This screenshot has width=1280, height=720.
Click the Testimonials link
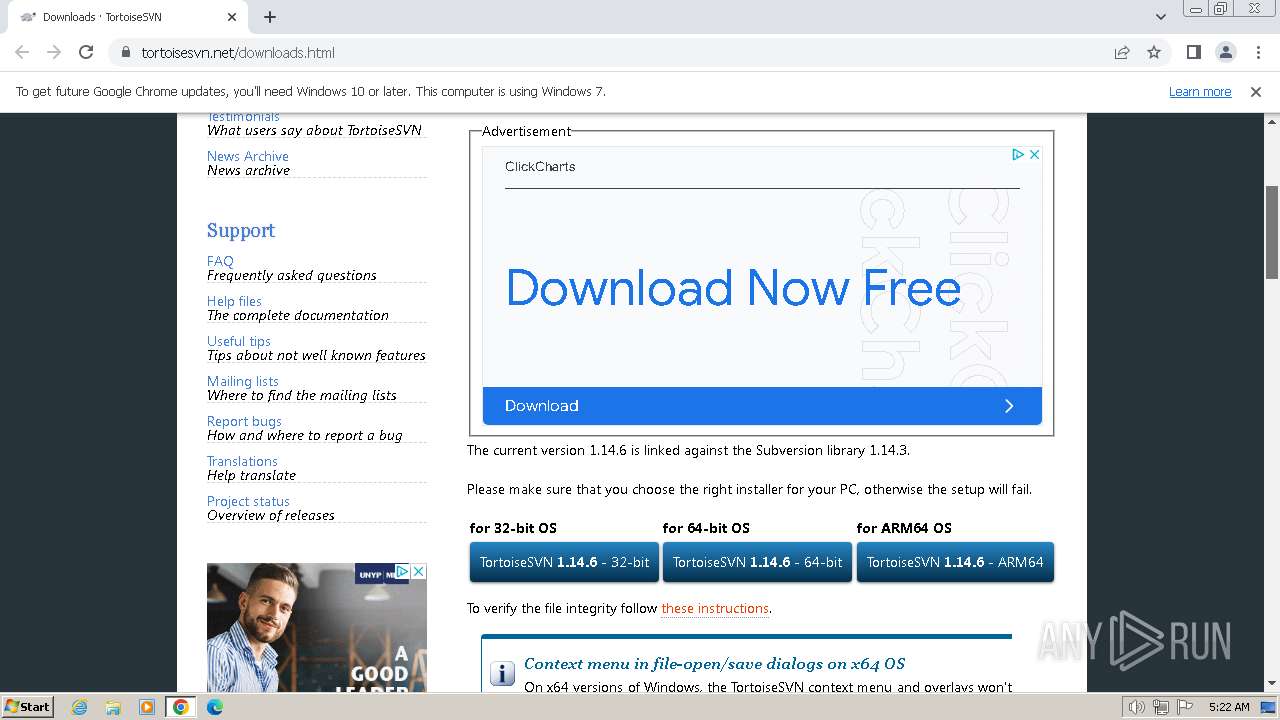click(x=243, y=117)
